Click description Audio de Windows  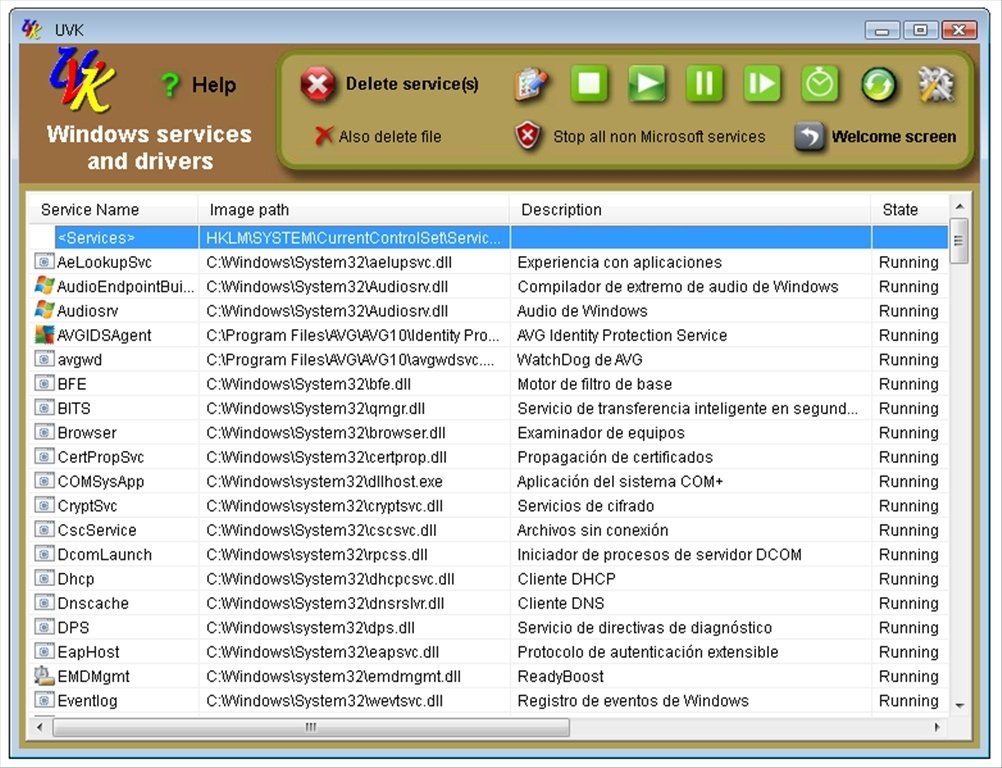582,311
